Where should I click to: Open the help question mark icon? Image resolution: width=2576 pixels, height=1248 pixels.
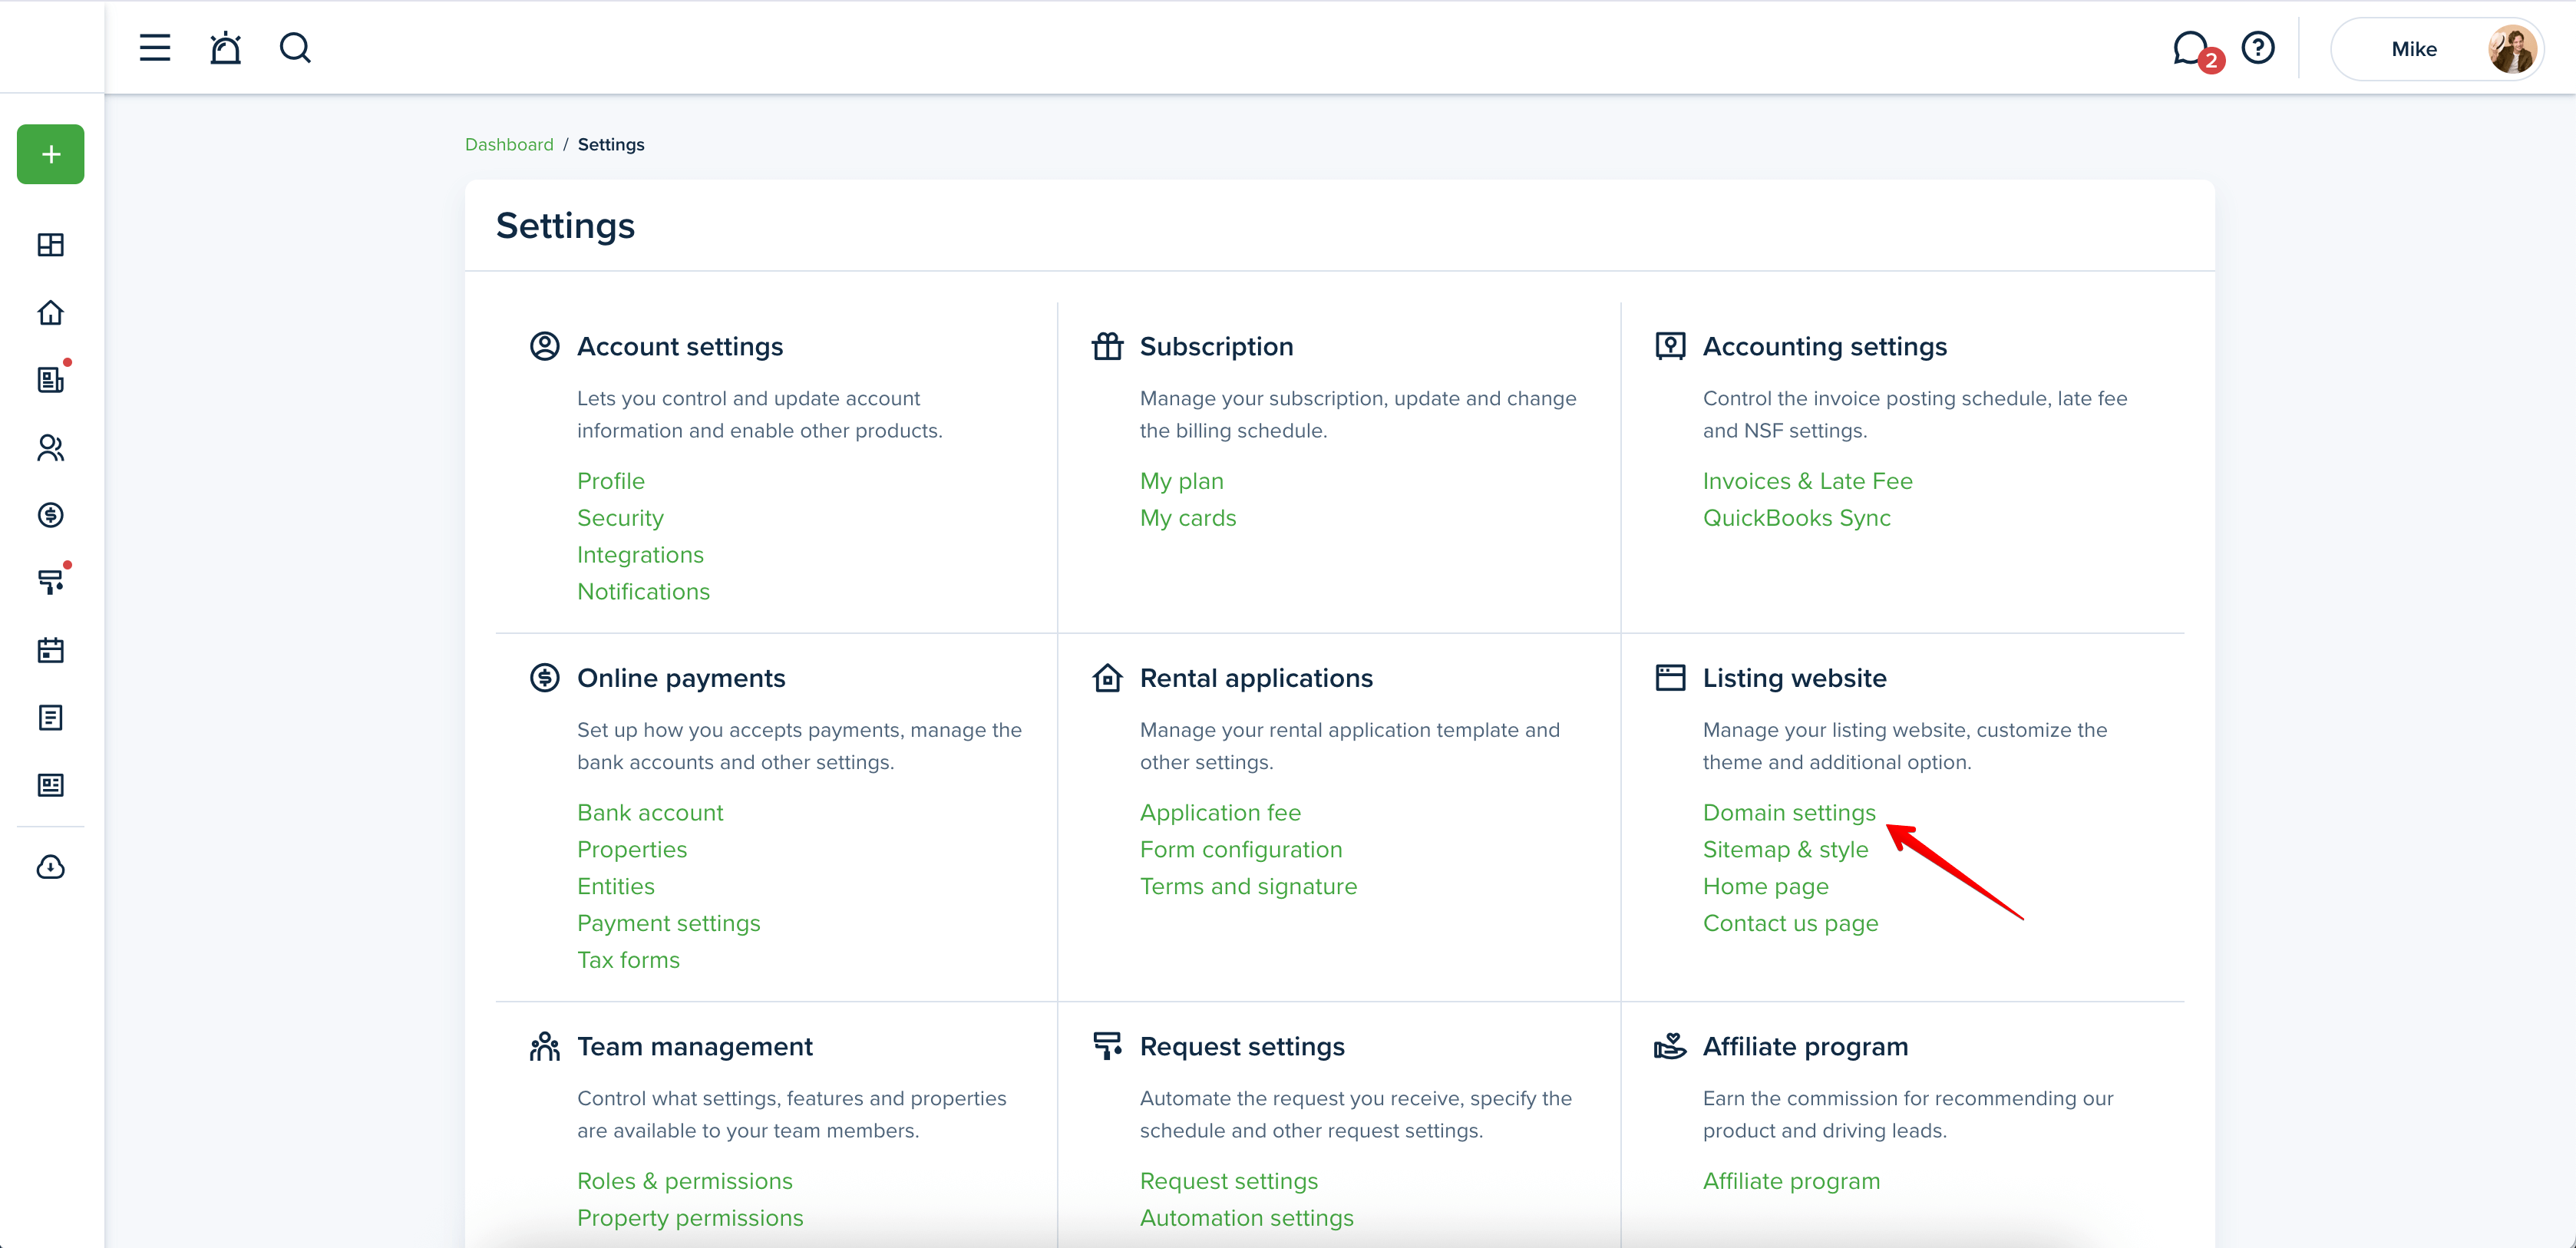(x=2258, y=48)
